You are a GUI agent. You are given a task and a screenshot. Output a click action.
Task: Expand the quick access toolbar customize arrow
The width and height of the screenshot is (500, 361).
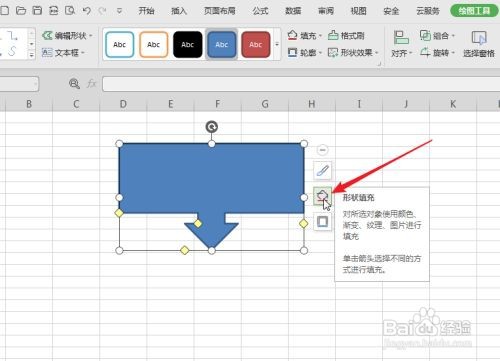point(119,11)
